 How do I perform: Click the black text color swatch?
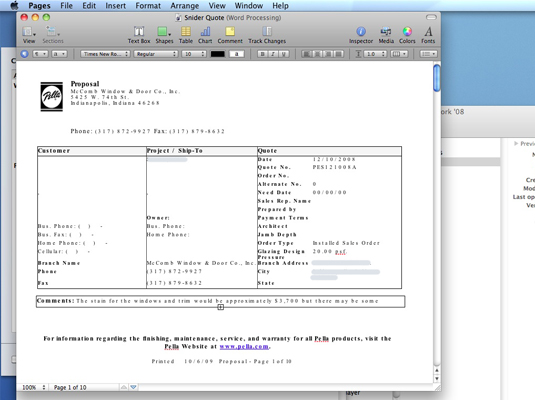point(218,54)
